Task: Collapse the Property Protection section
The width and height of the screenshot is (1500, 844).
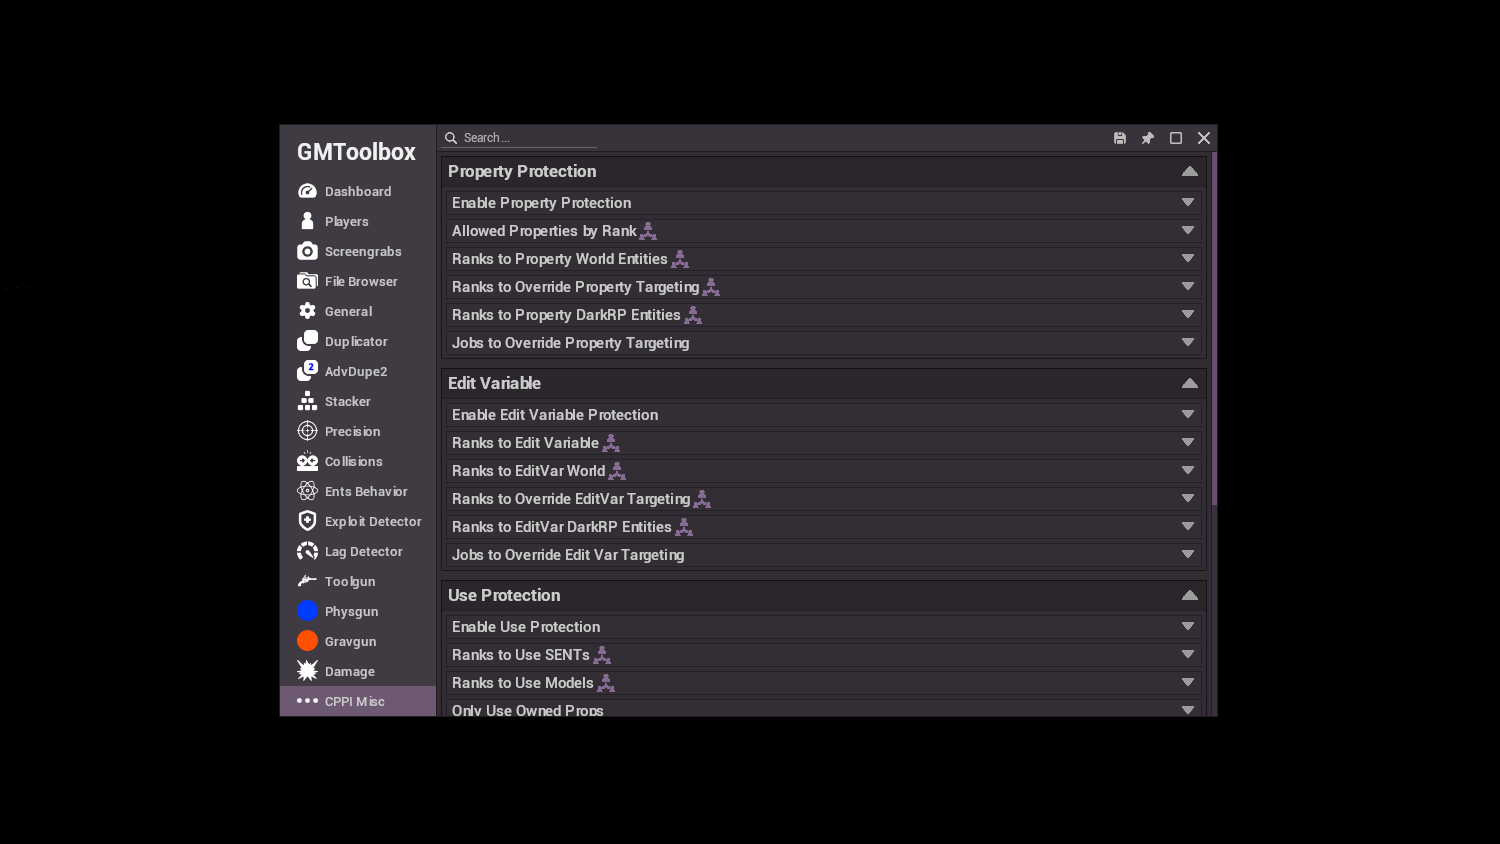Action: 1190,171
